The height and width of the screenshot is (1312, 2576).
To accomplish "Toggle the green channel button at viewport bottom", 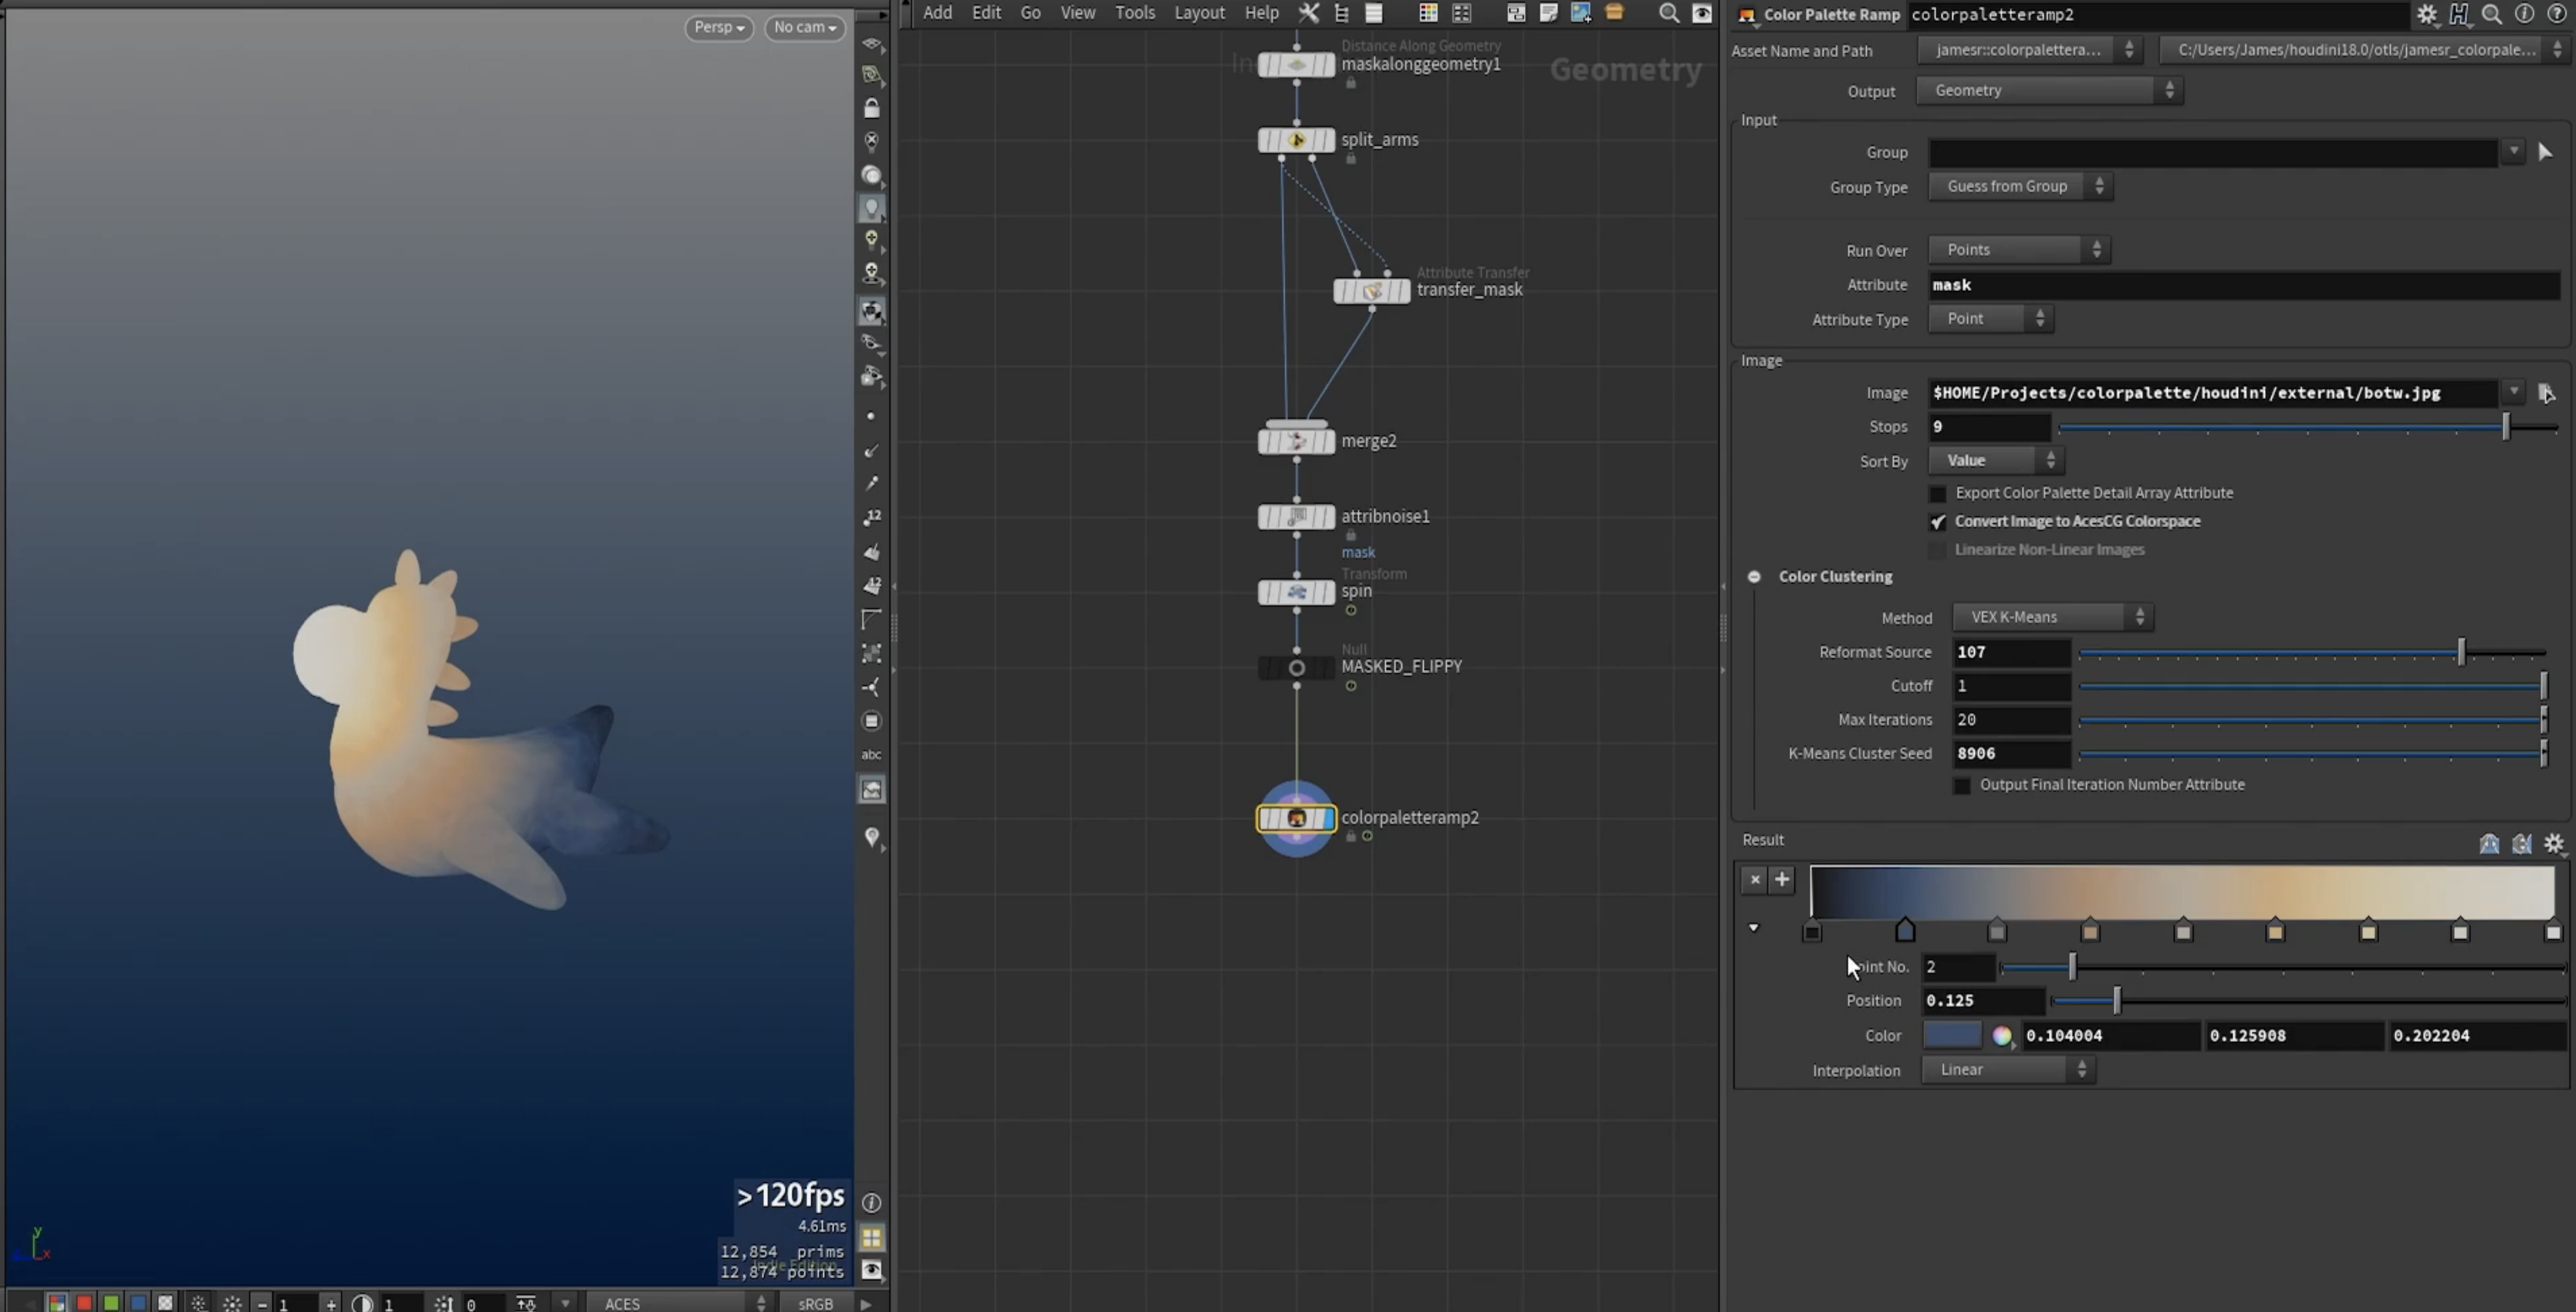I will click(111, 1303).
